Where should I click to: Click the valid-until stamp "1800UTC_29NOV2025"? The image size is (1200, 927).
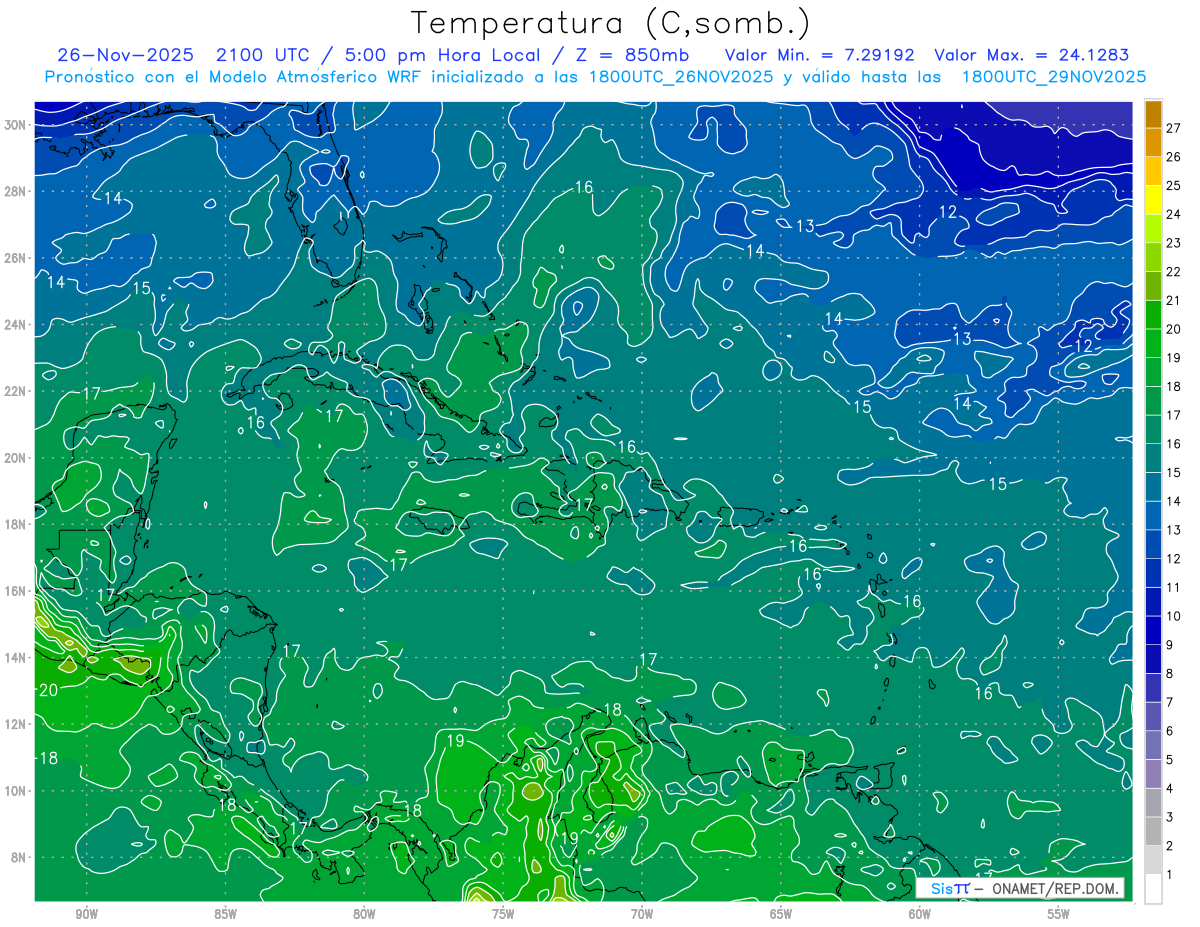pos(1054,77)
